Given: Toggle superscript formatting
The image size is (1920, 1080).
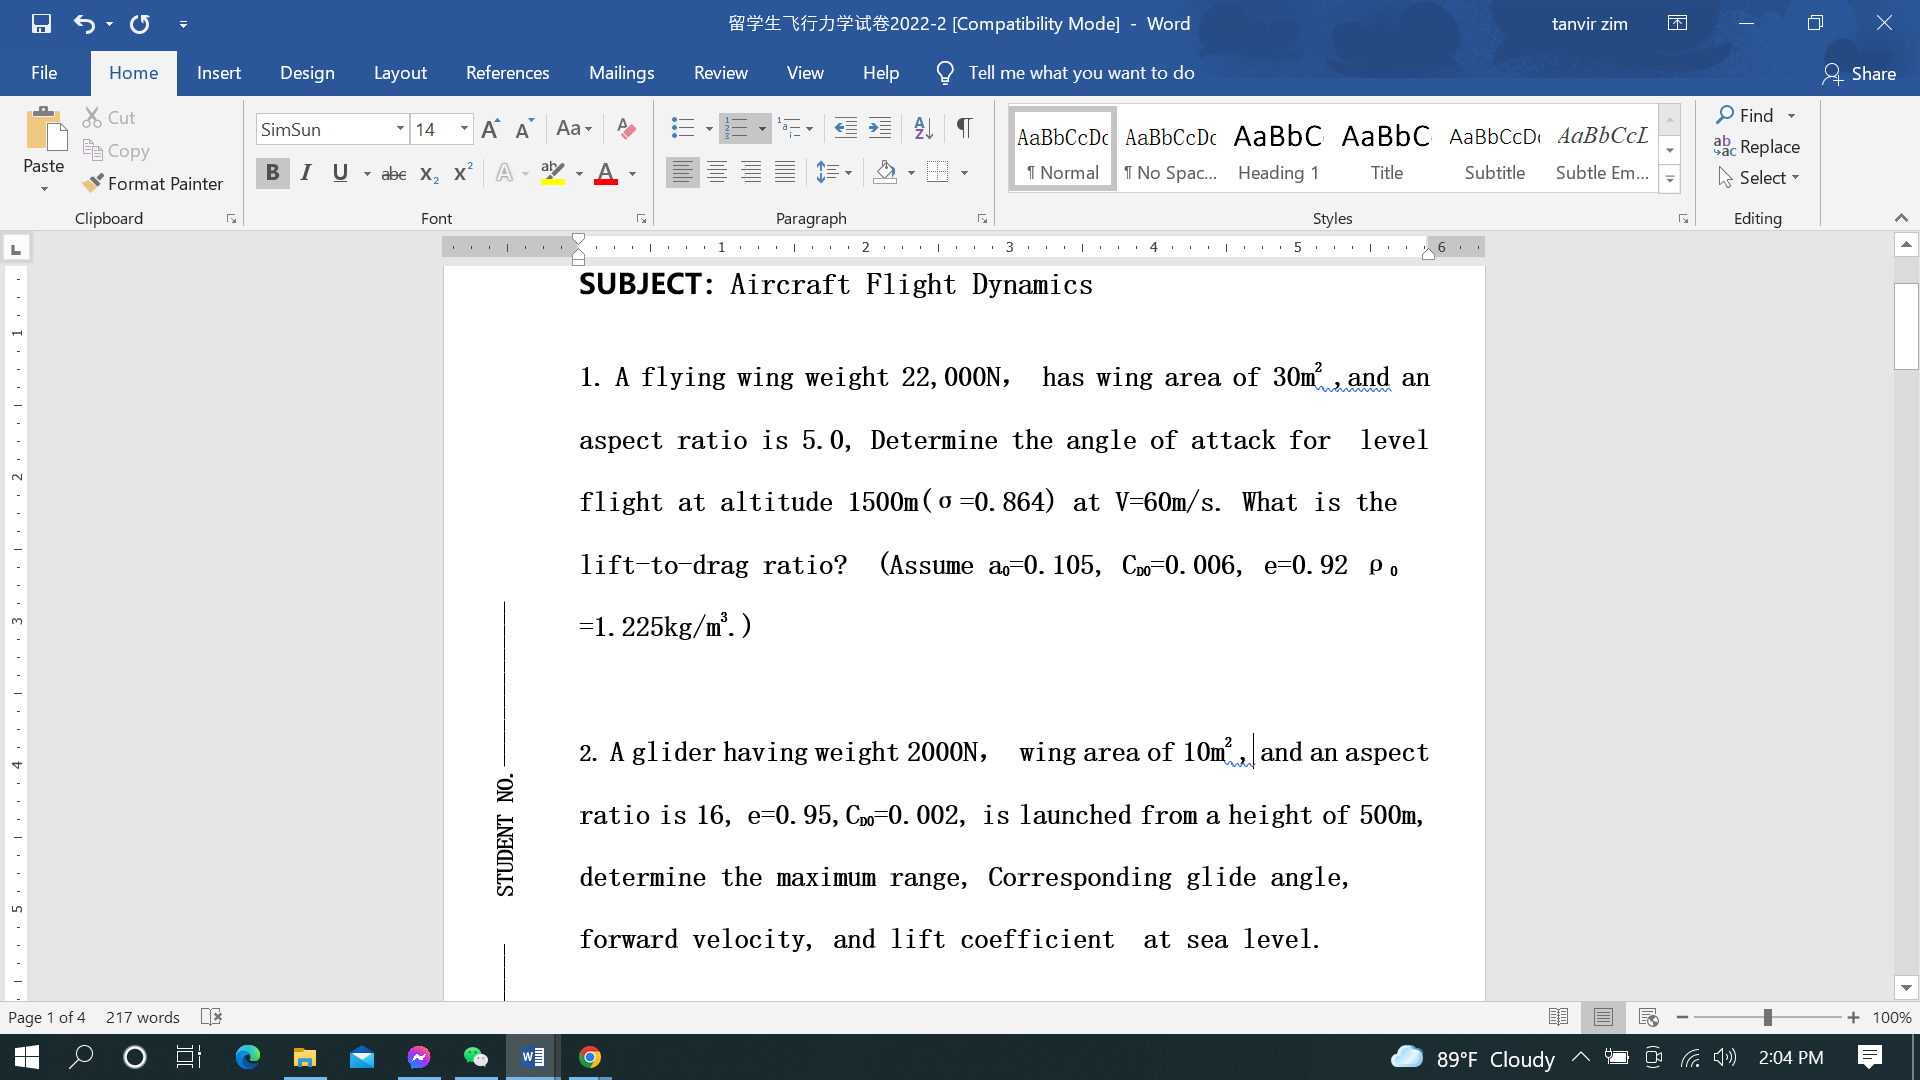Looking at the screenshot, I should [460, 172].
